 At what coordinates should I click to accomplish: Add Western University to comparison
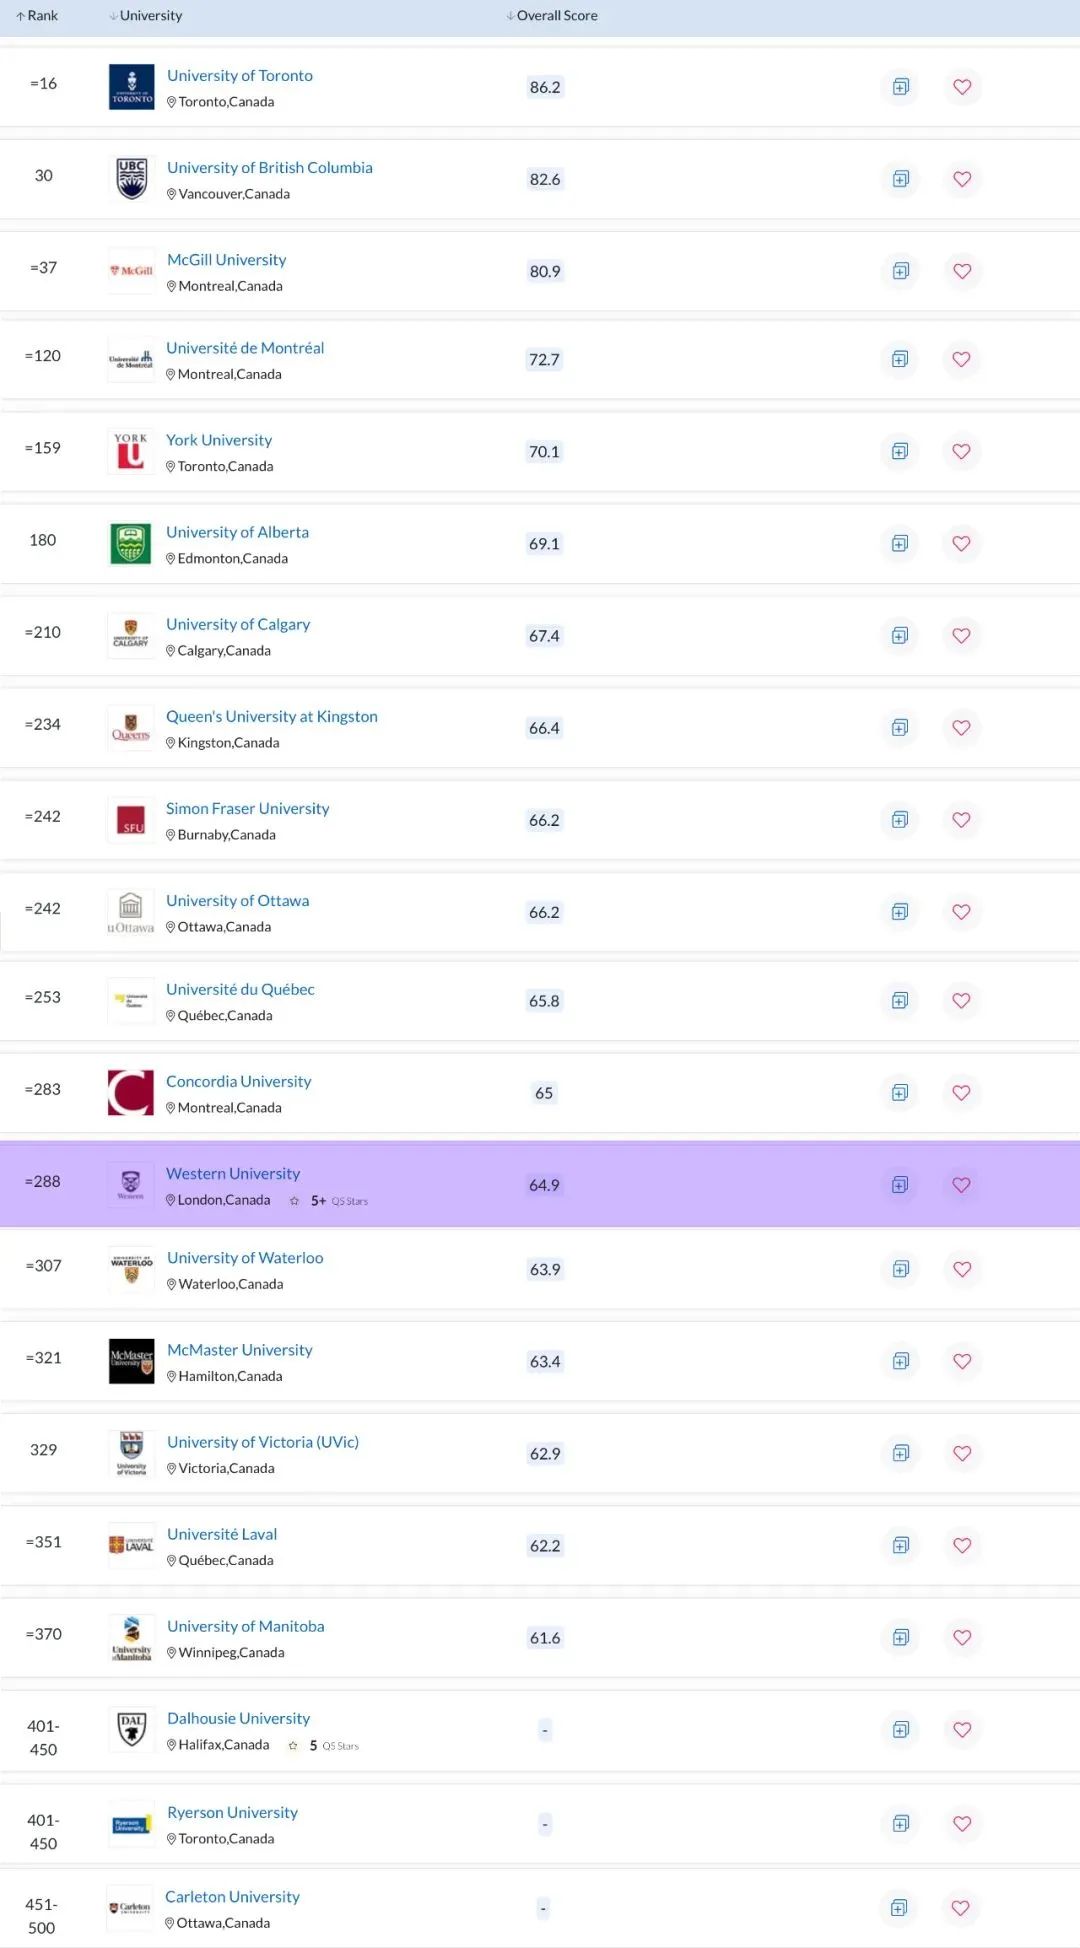899,1184
